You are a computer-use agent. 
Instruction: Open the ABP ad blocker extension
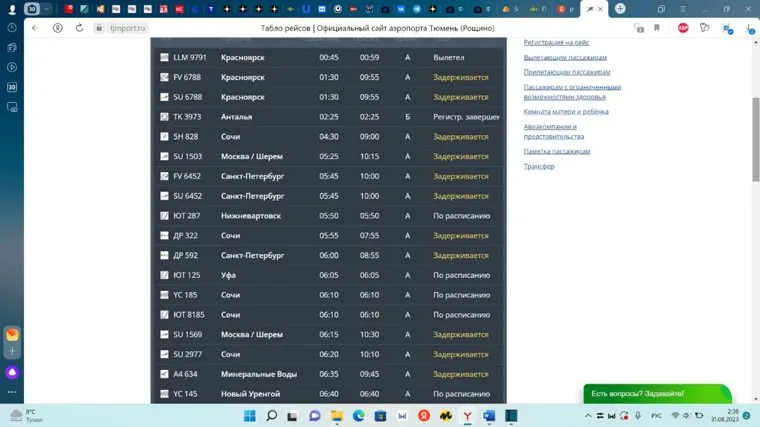[x=683, y=28]
